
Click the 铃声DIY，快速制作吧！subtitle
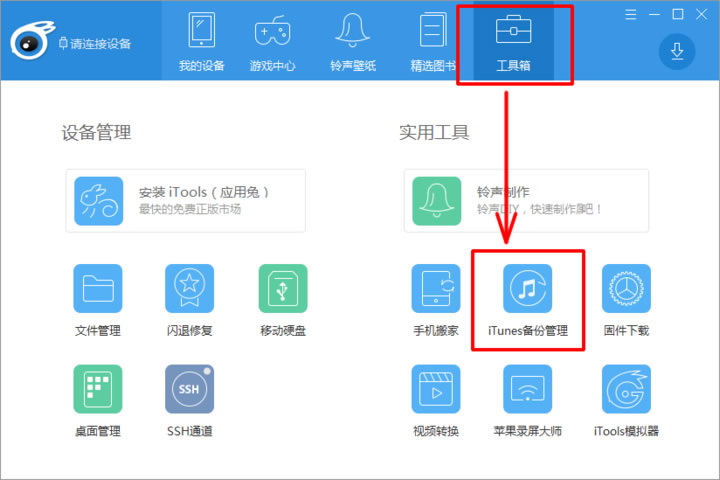click(x=539, y=209)
